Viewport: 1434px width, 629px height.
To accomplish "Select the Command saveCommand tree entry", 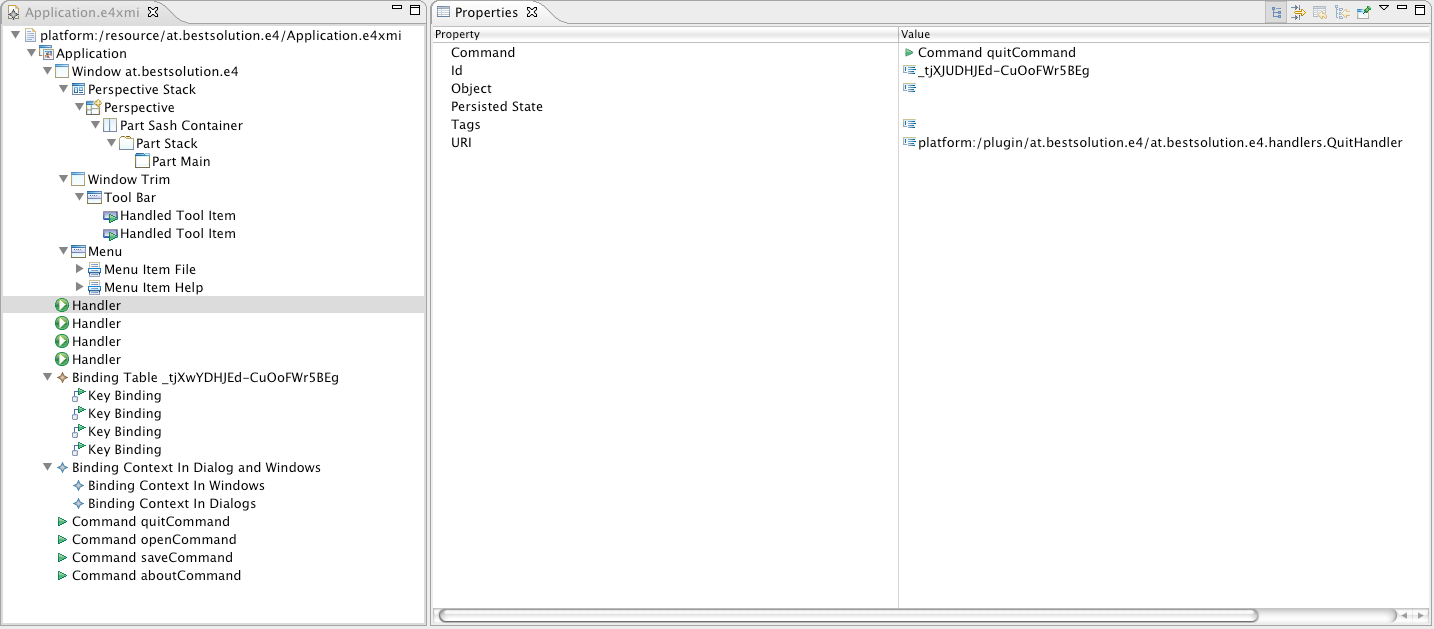I will 152,558.
